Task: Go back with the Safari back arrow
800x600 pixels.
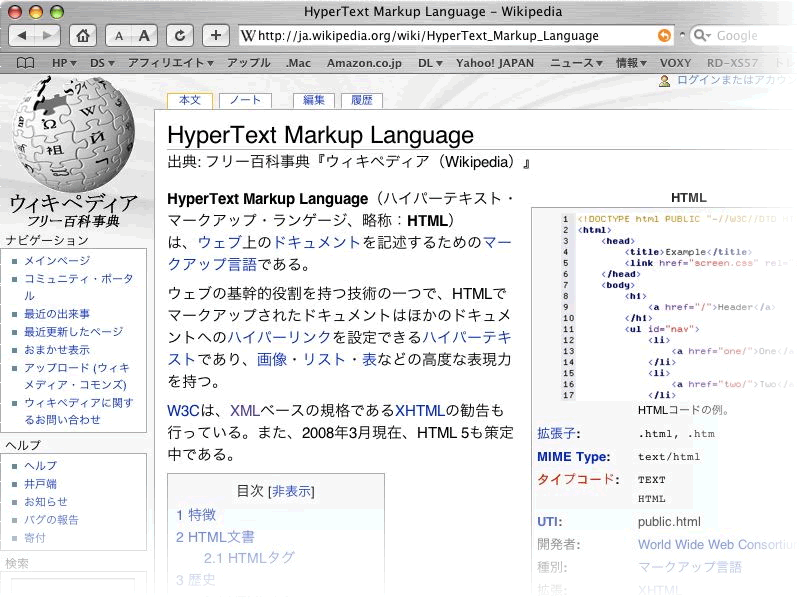Action: pos(21,36)
